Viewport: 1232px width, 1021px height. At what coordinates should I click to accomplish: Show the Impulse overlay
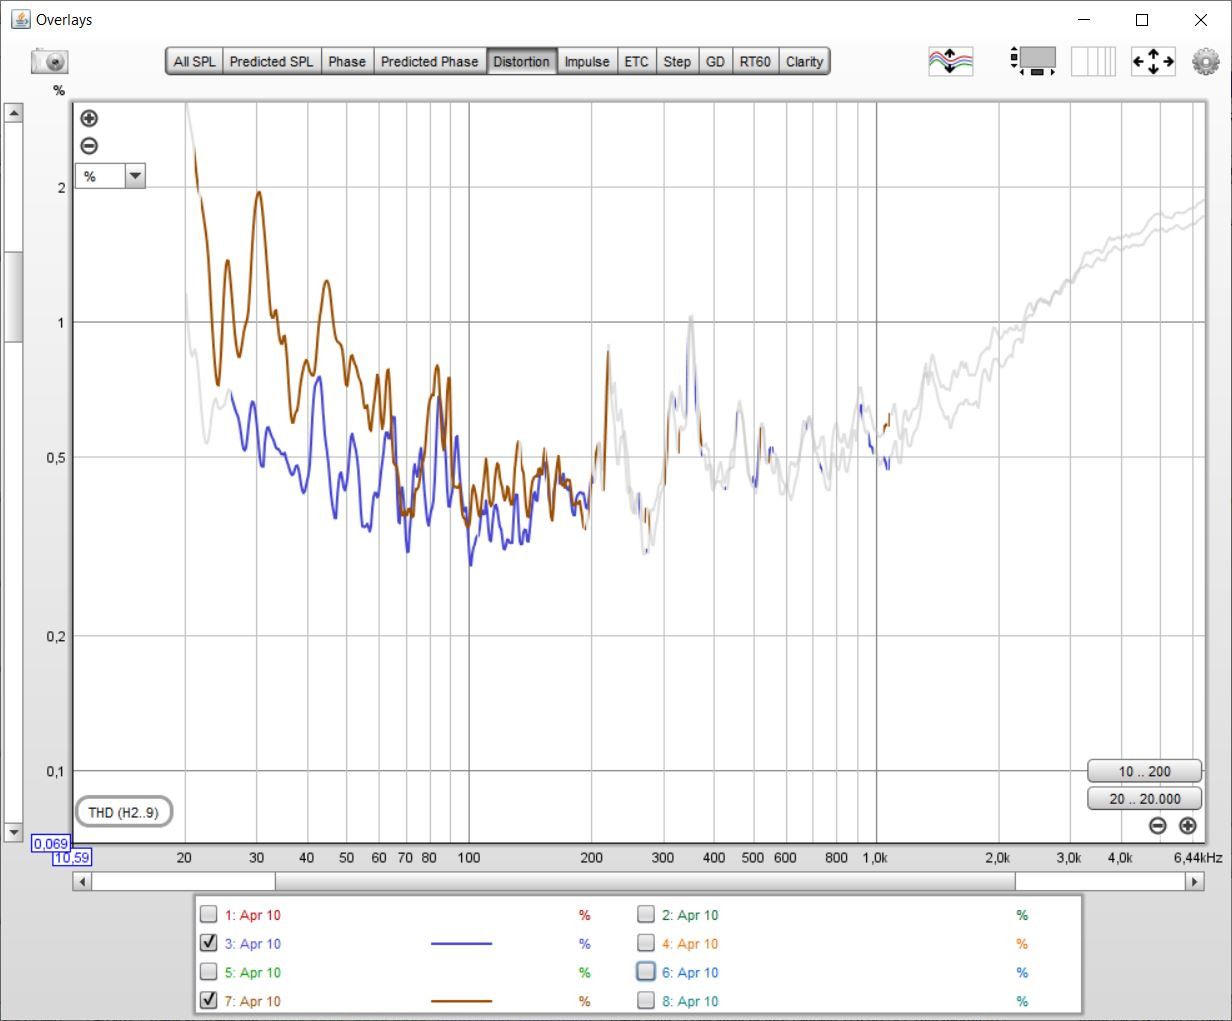[587, 61]
